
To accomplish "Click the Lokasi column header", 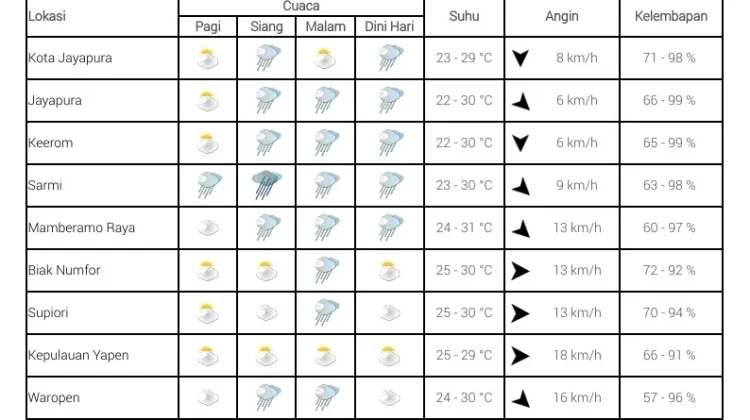I will click(47, 16).
